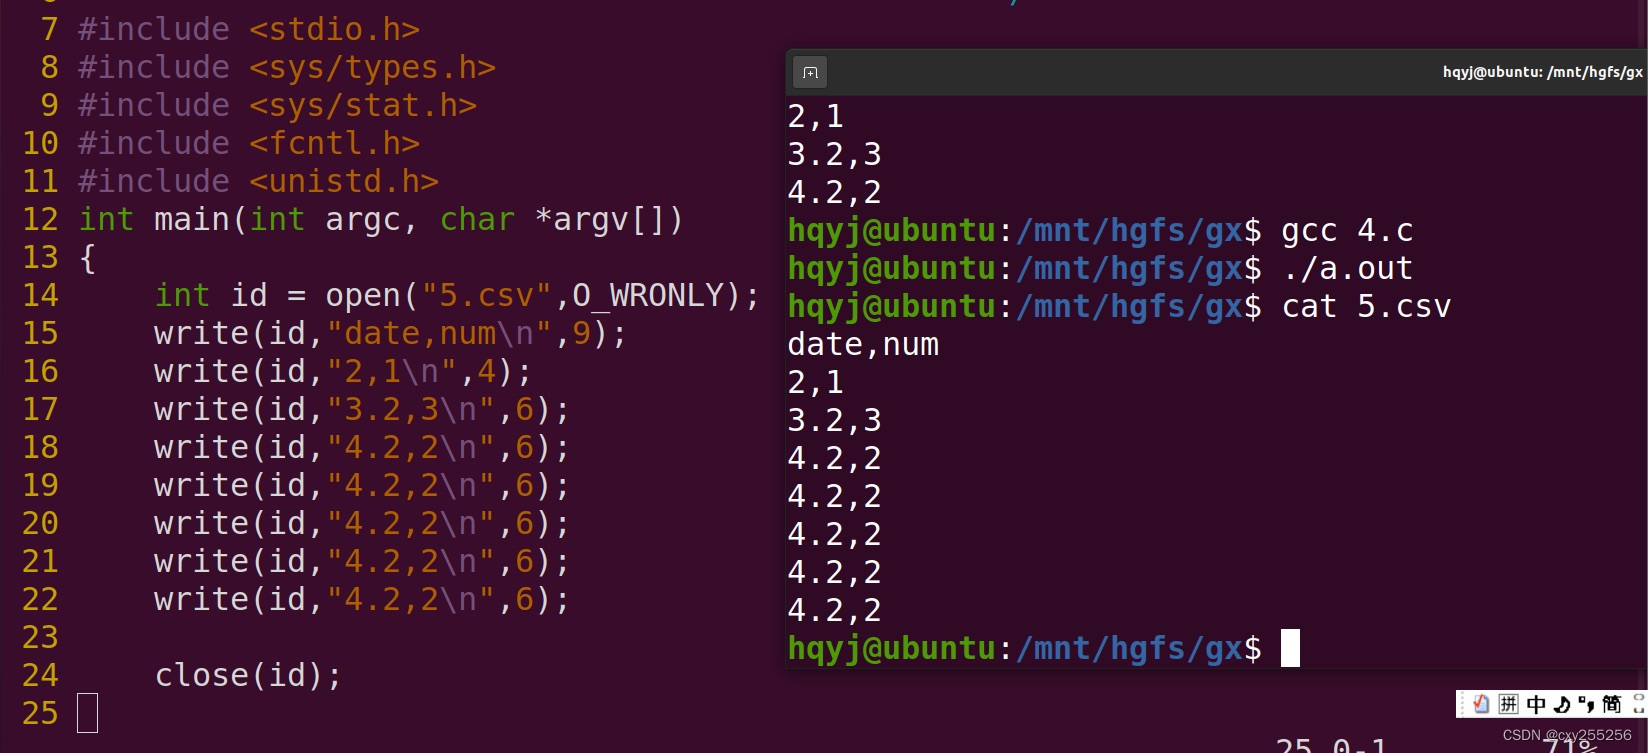
Task: Click the cat 5.csv command in terminal
Action: pos(1366,306)
